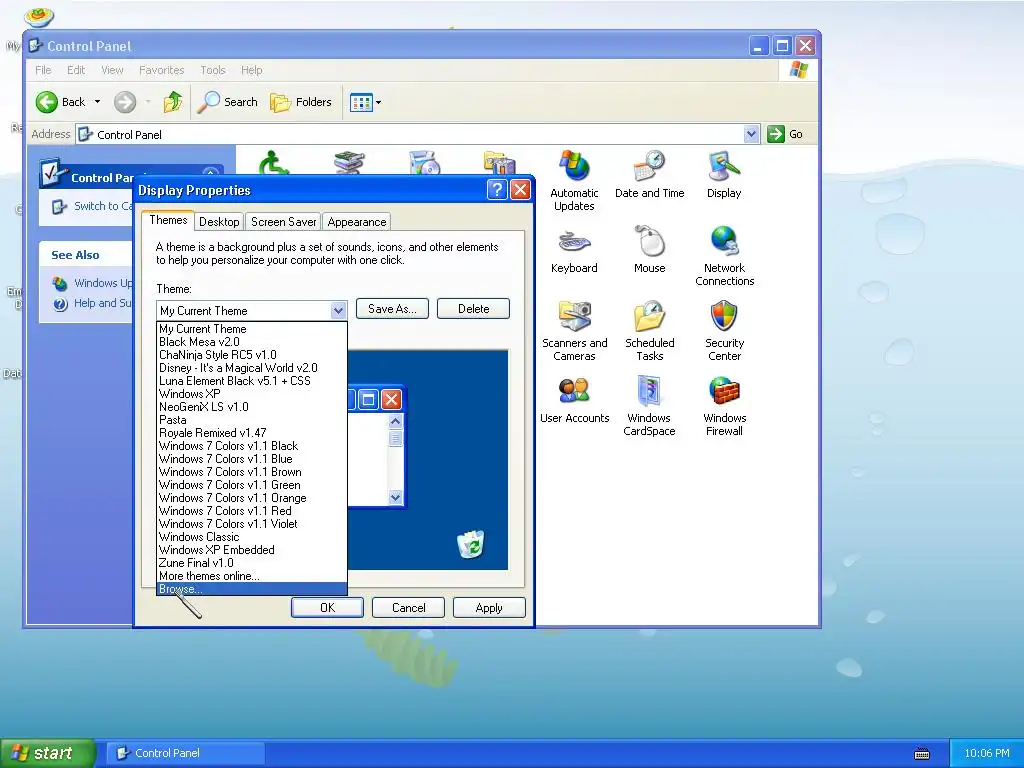Click the Accessibility Options icon behind dialog
Image resolution: width=1024 pixels, height=768 pixels.
(x=274, y=162)
